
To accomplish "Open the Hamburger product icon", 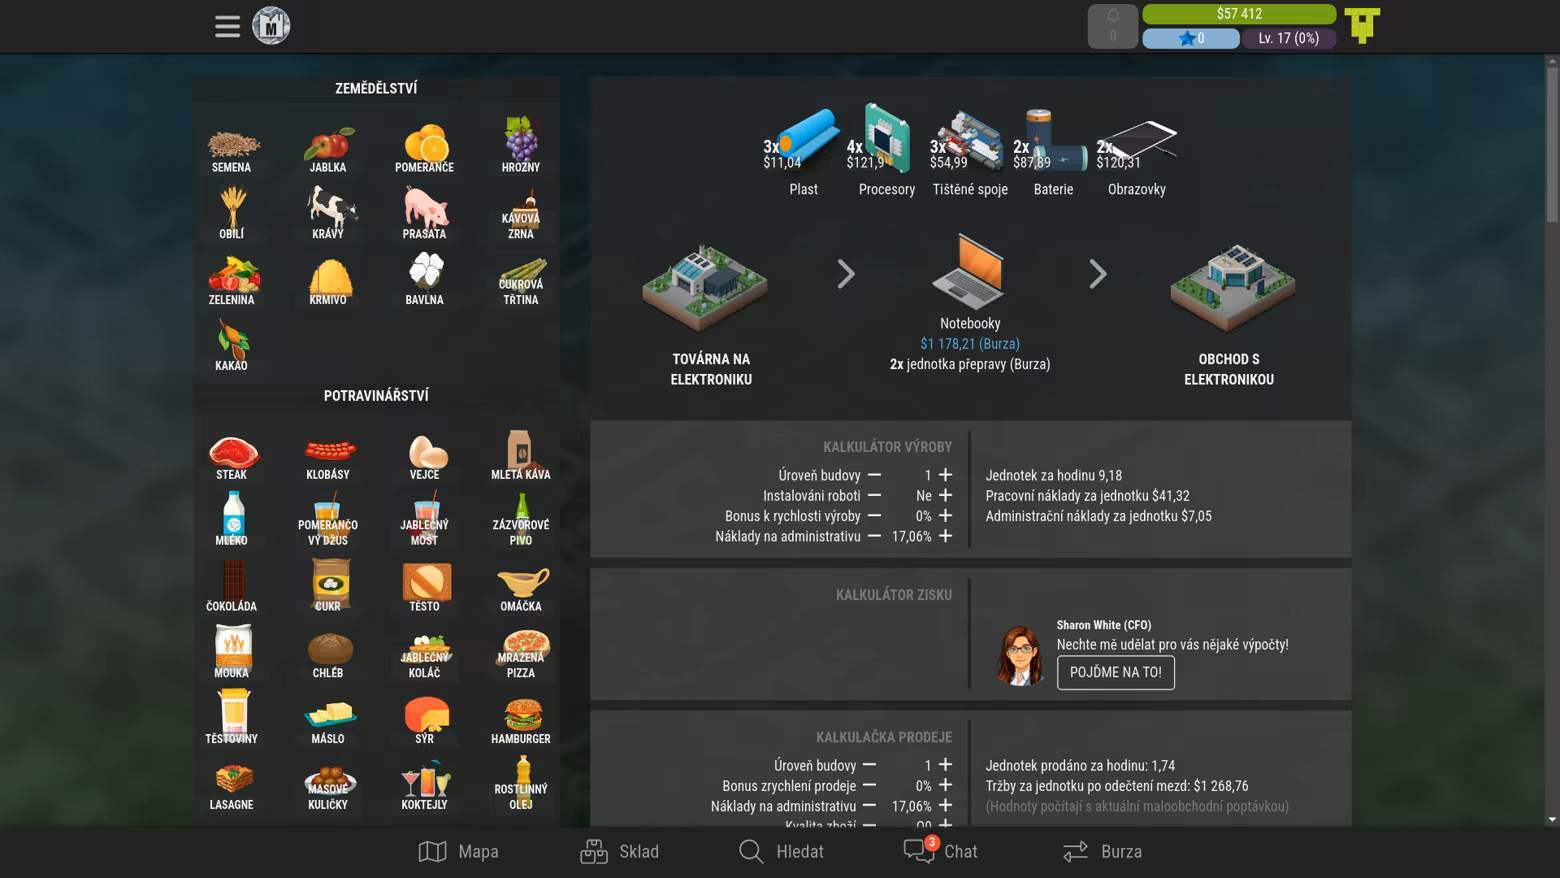I will 521,720.
